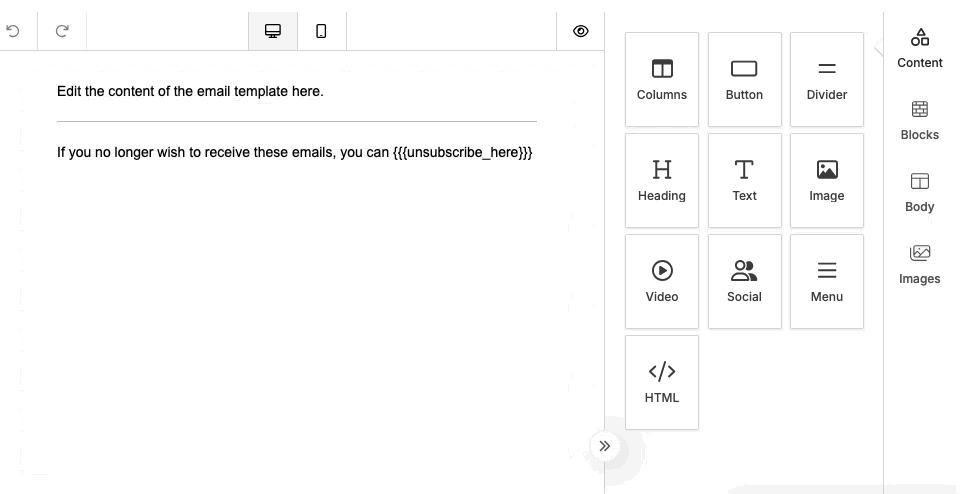
Task: Toggle the eye preview button
Action: pyautogui.click(x=581, y=31)
